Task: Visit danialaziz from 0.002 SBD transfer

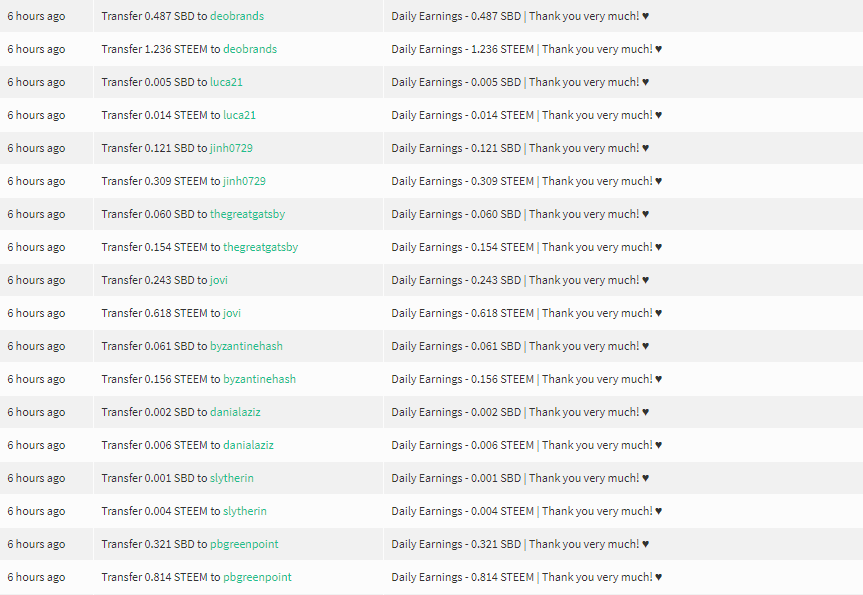Action: (235, 412)
